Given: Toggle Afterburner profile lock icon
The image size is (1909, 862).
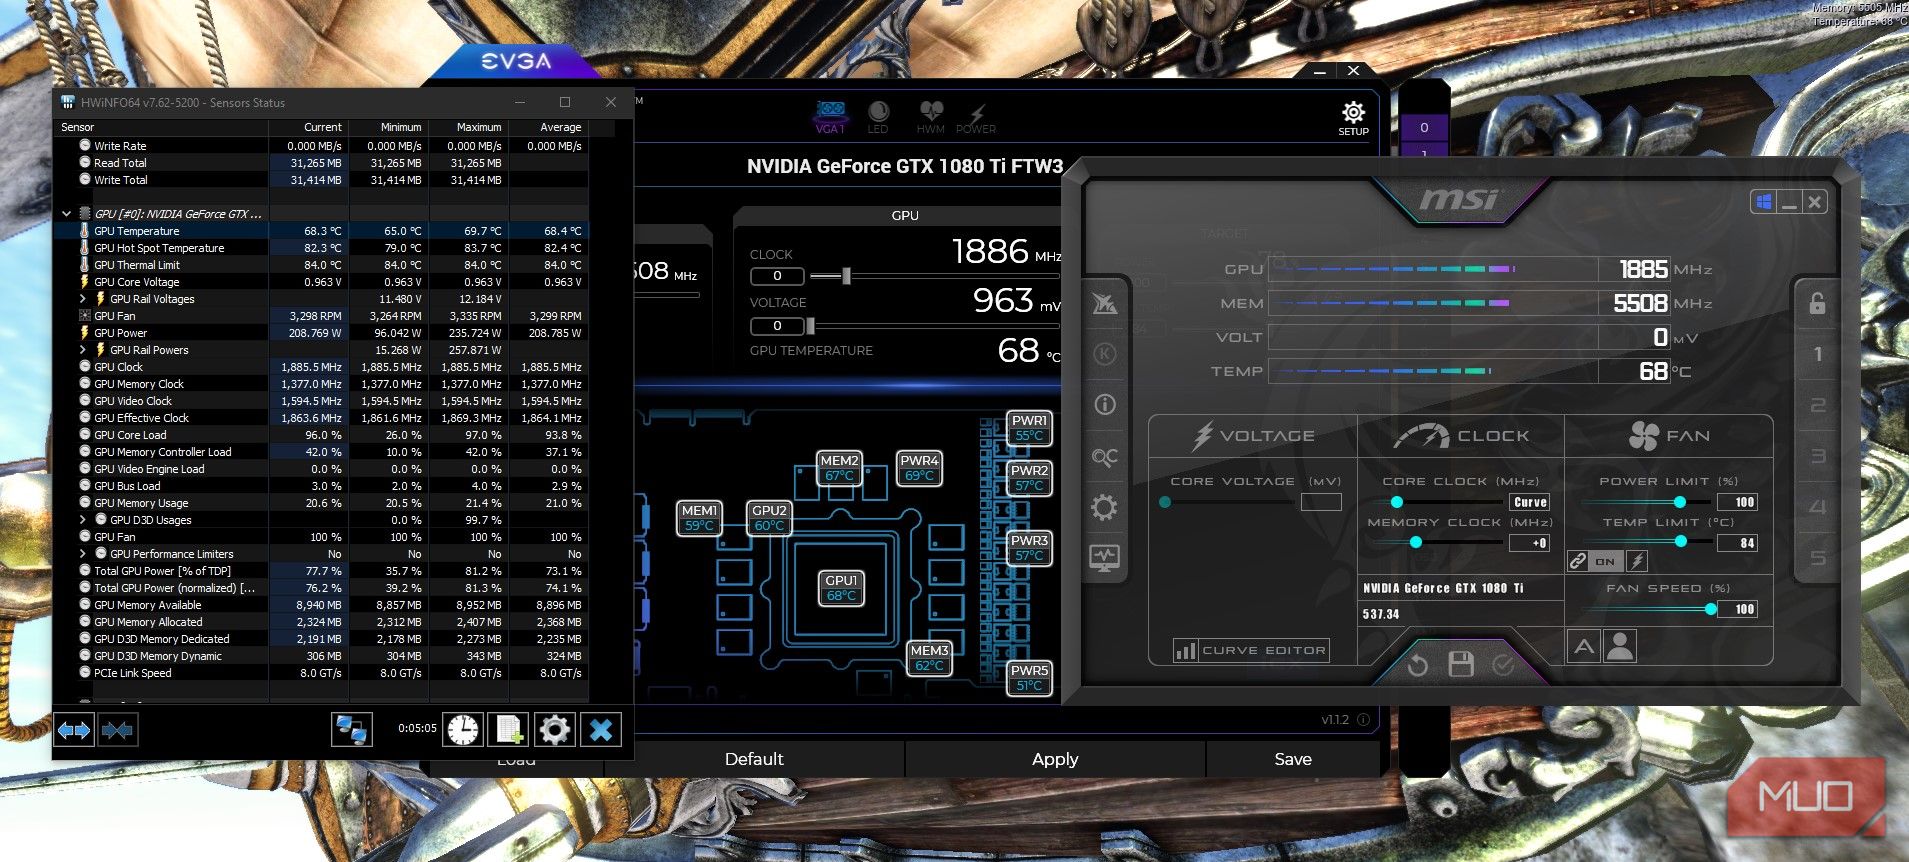Looking at the screenshot, I should tap(1817, 304).
